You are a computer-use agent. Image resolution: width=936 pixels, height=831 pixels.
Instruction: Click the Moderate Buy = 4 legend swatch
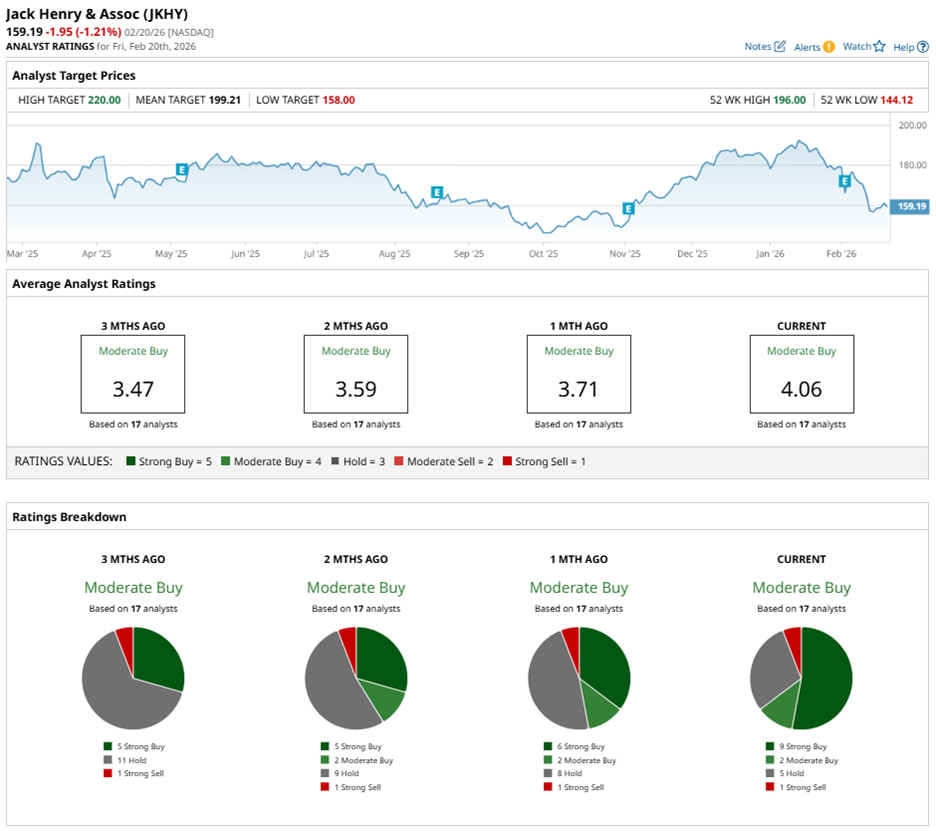pyautogui.click(x=226, y=461)
